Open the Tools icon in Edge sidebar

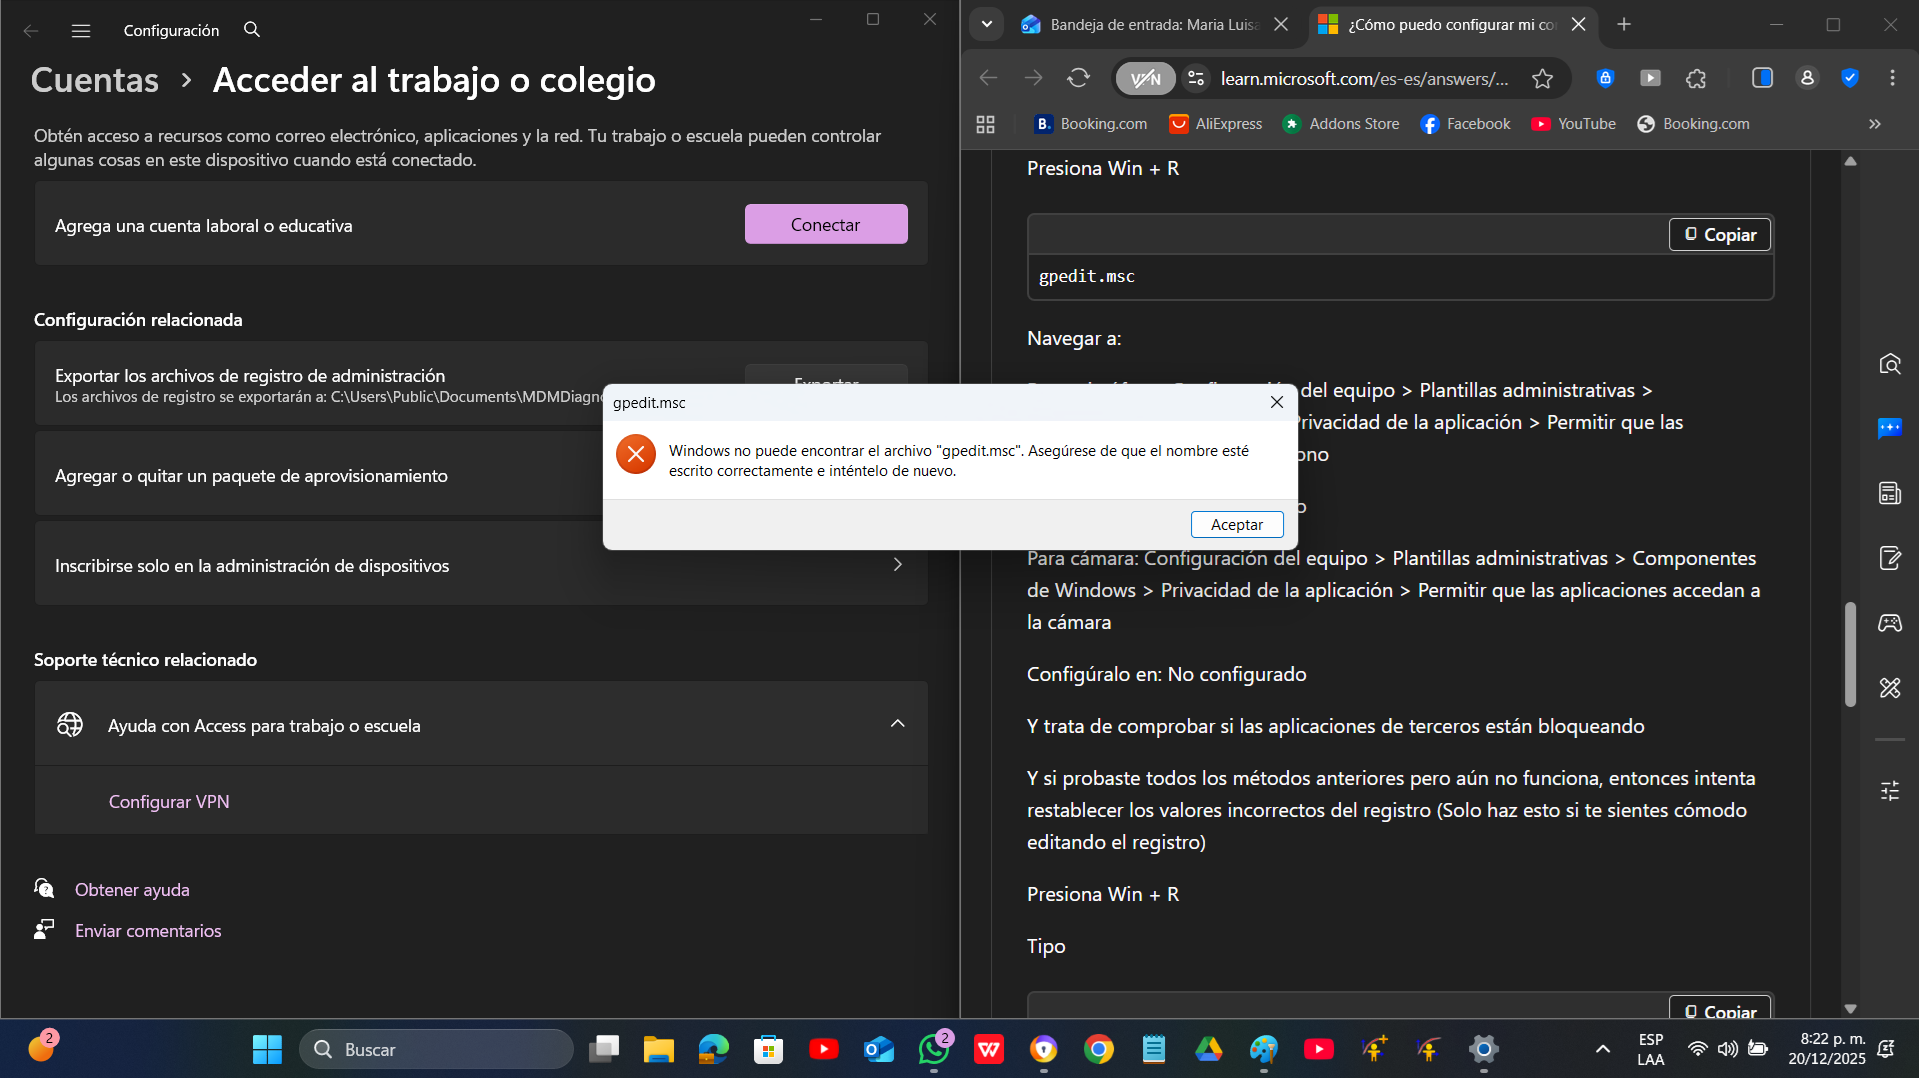tap(1890, 688)
